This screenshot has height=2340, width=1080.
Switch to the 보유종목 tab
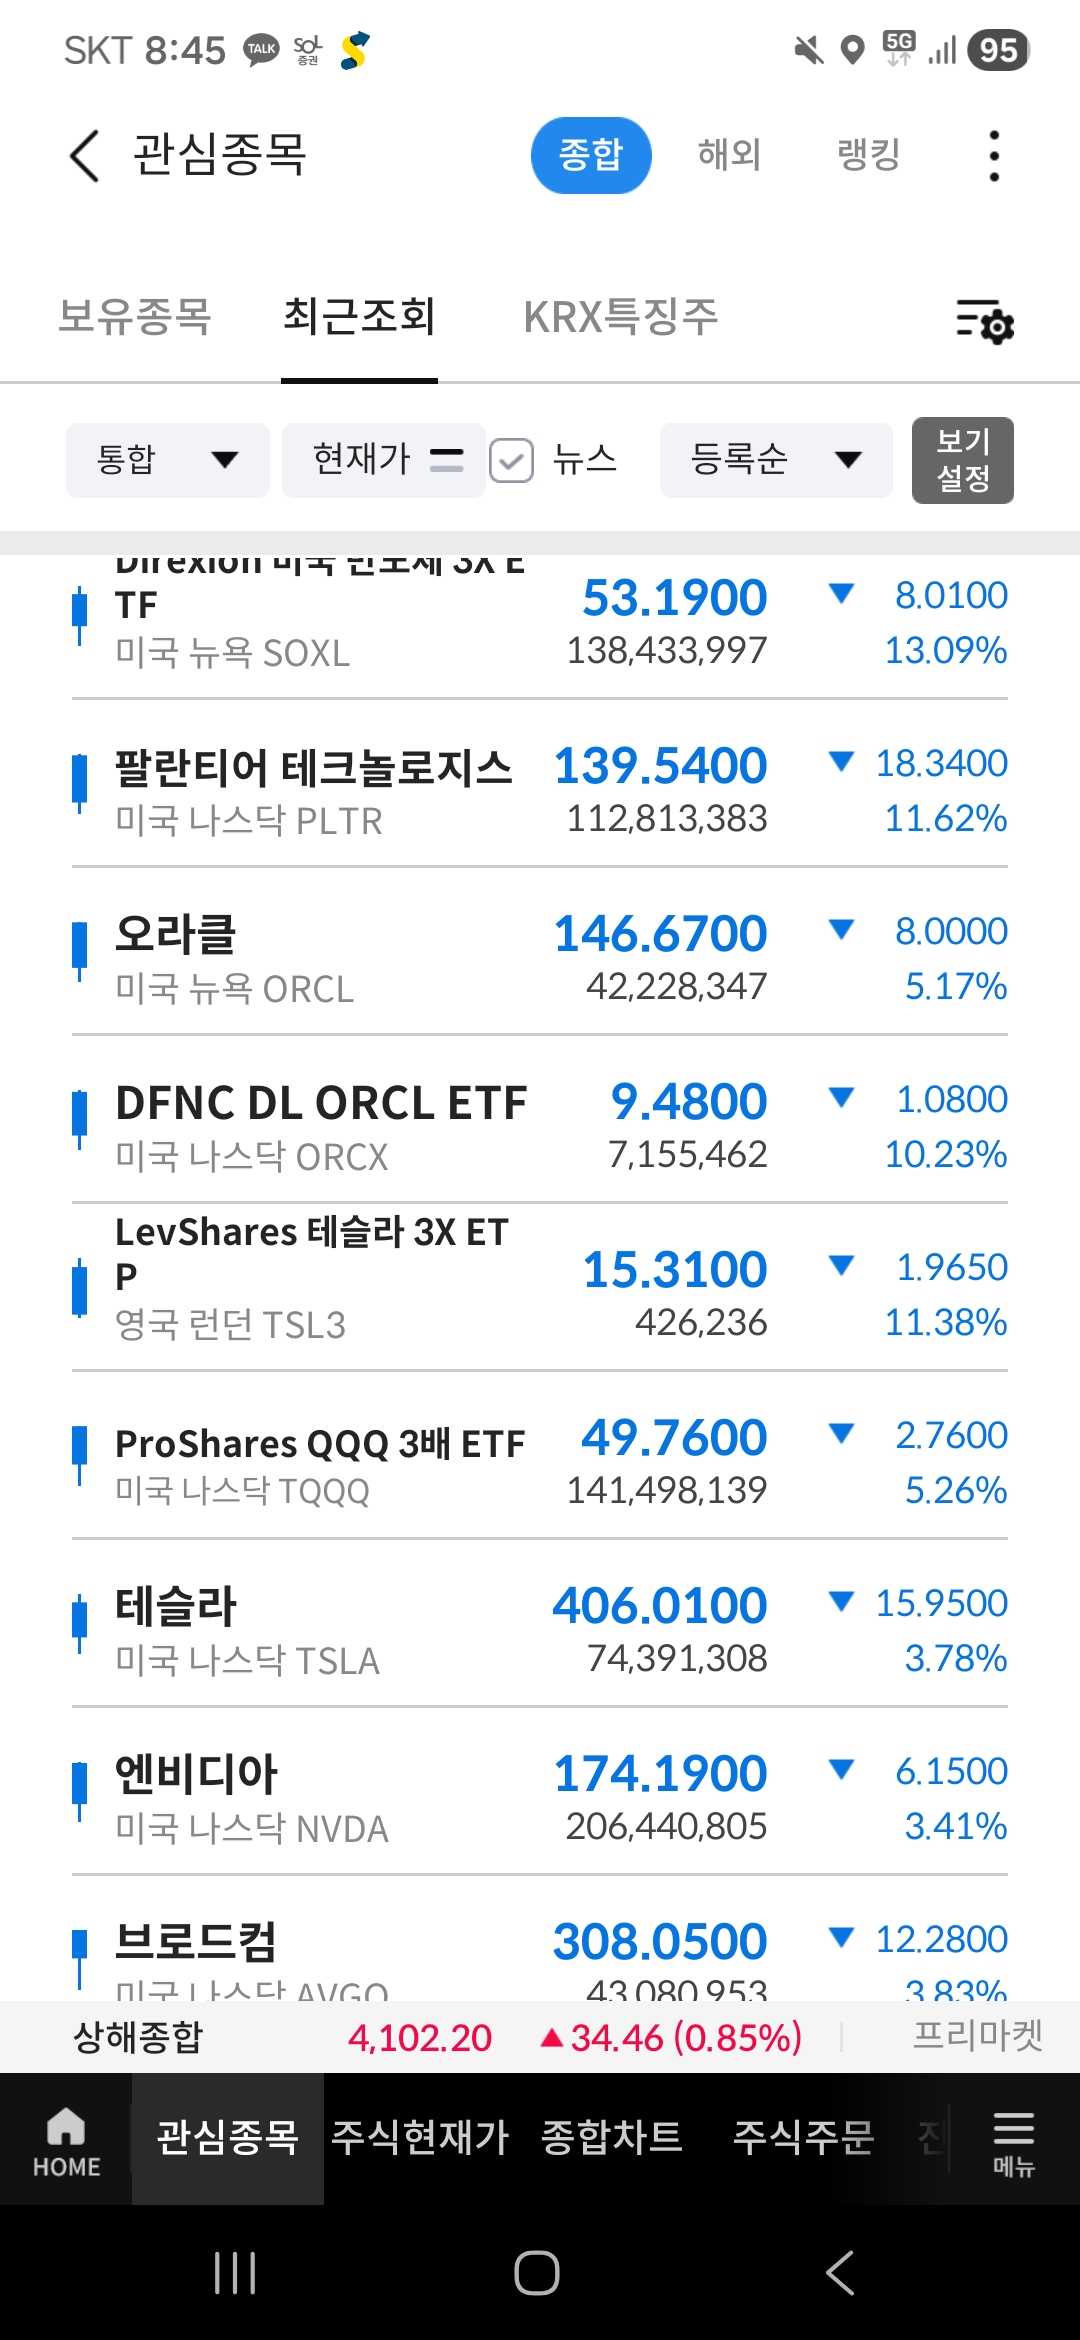pyautogui.click(x=135, y=317)
